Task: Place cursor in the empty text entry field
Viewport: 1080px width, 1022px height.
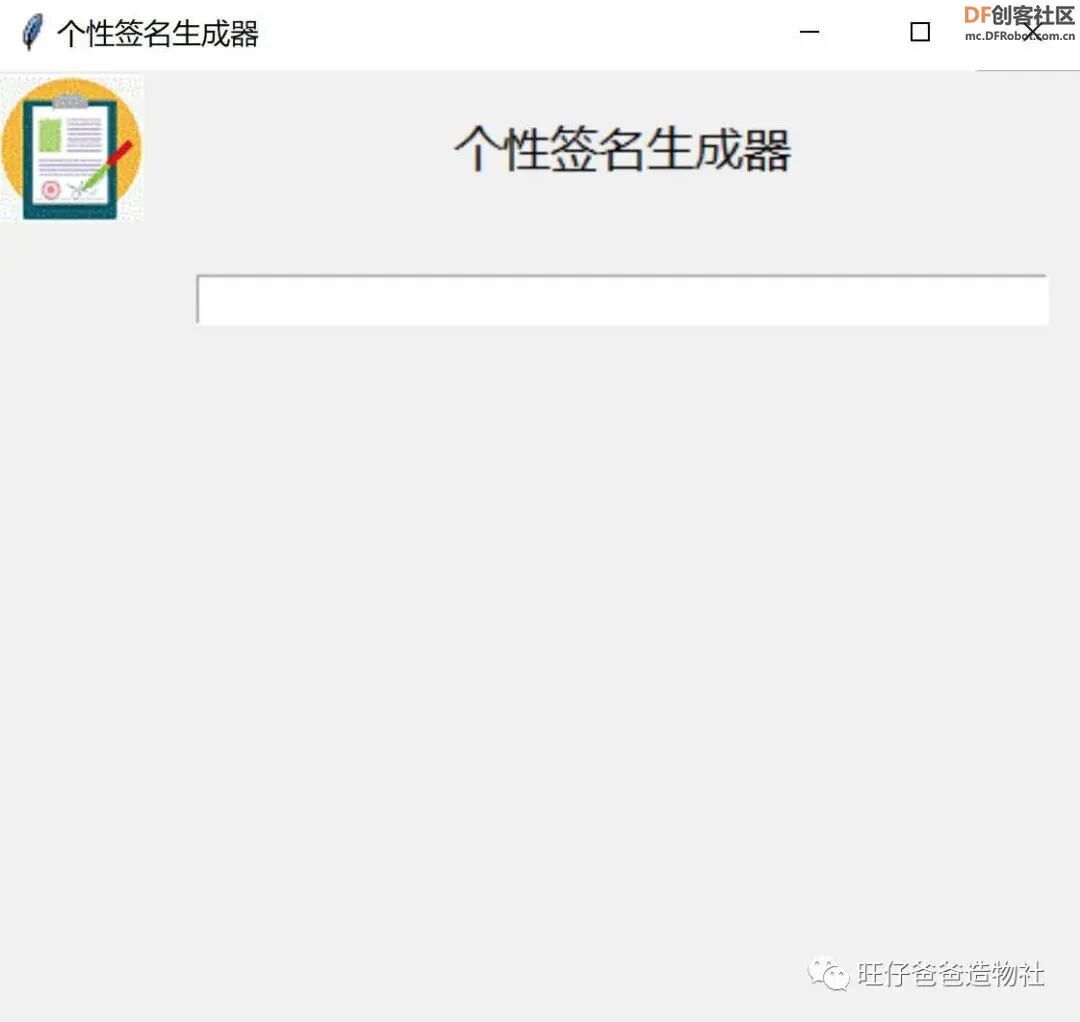Action: [x=623, y=299]
